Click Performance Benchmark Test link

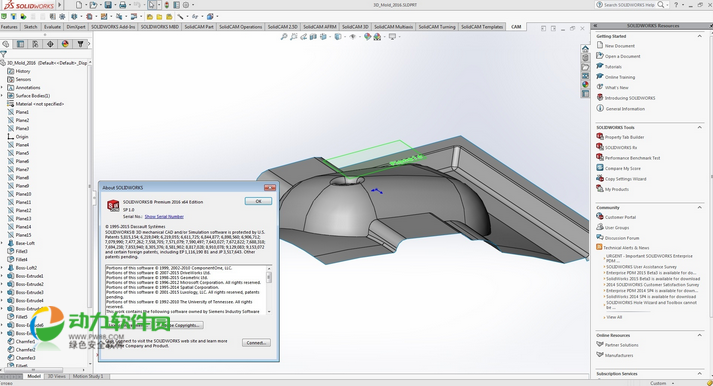click(633, 158)
